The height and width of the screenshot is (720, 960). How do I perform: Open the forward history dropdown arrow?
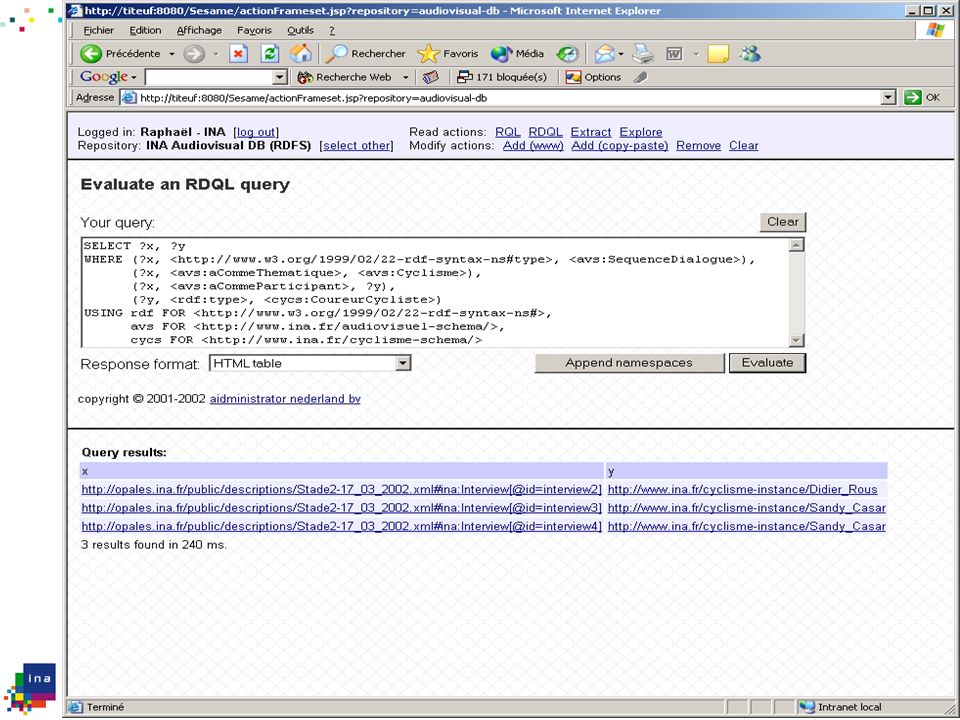[216, 54]
